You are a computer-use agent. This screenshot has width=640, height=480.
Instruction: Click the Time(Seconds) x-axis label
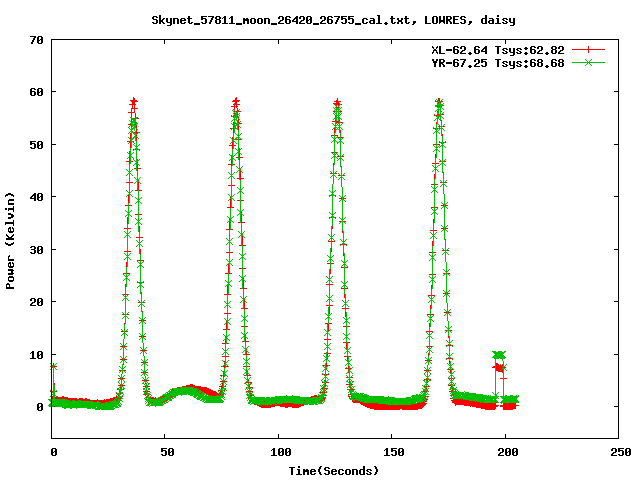point(333,471)
